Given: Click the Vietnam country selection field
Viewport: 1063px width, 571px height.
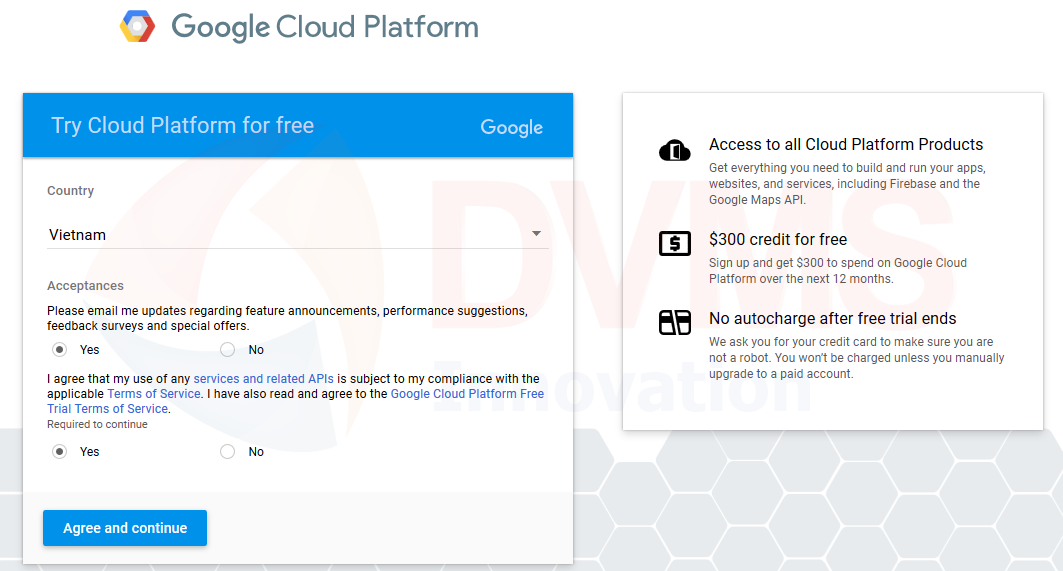Looking at the screenshot, I should pos(298,235).
